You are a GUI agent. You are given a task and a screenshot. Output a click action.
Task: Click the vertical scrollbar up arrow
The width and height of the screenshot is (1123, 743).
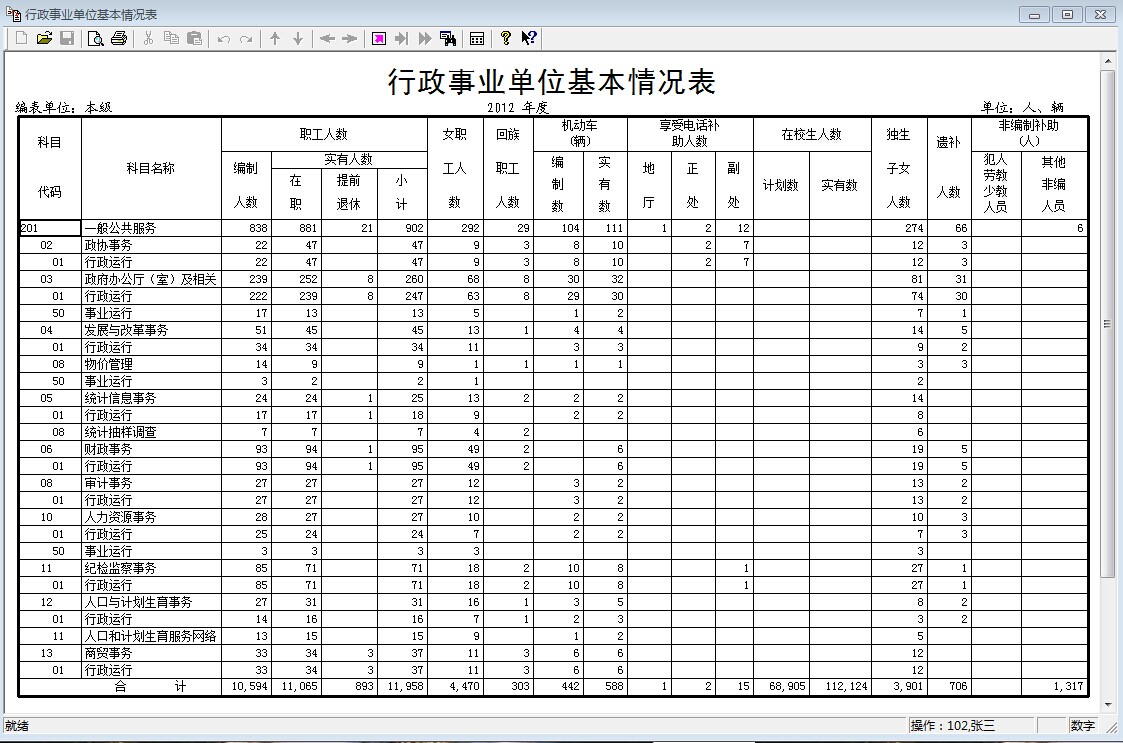[x=1107, y=62]
